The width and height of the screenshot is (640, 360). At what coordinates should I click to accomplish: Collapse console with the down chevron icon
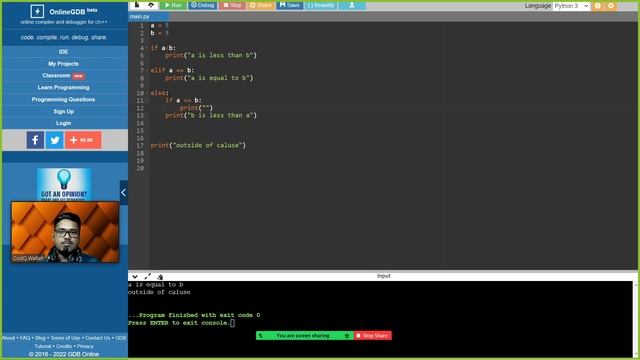click(x=135, y=277)
